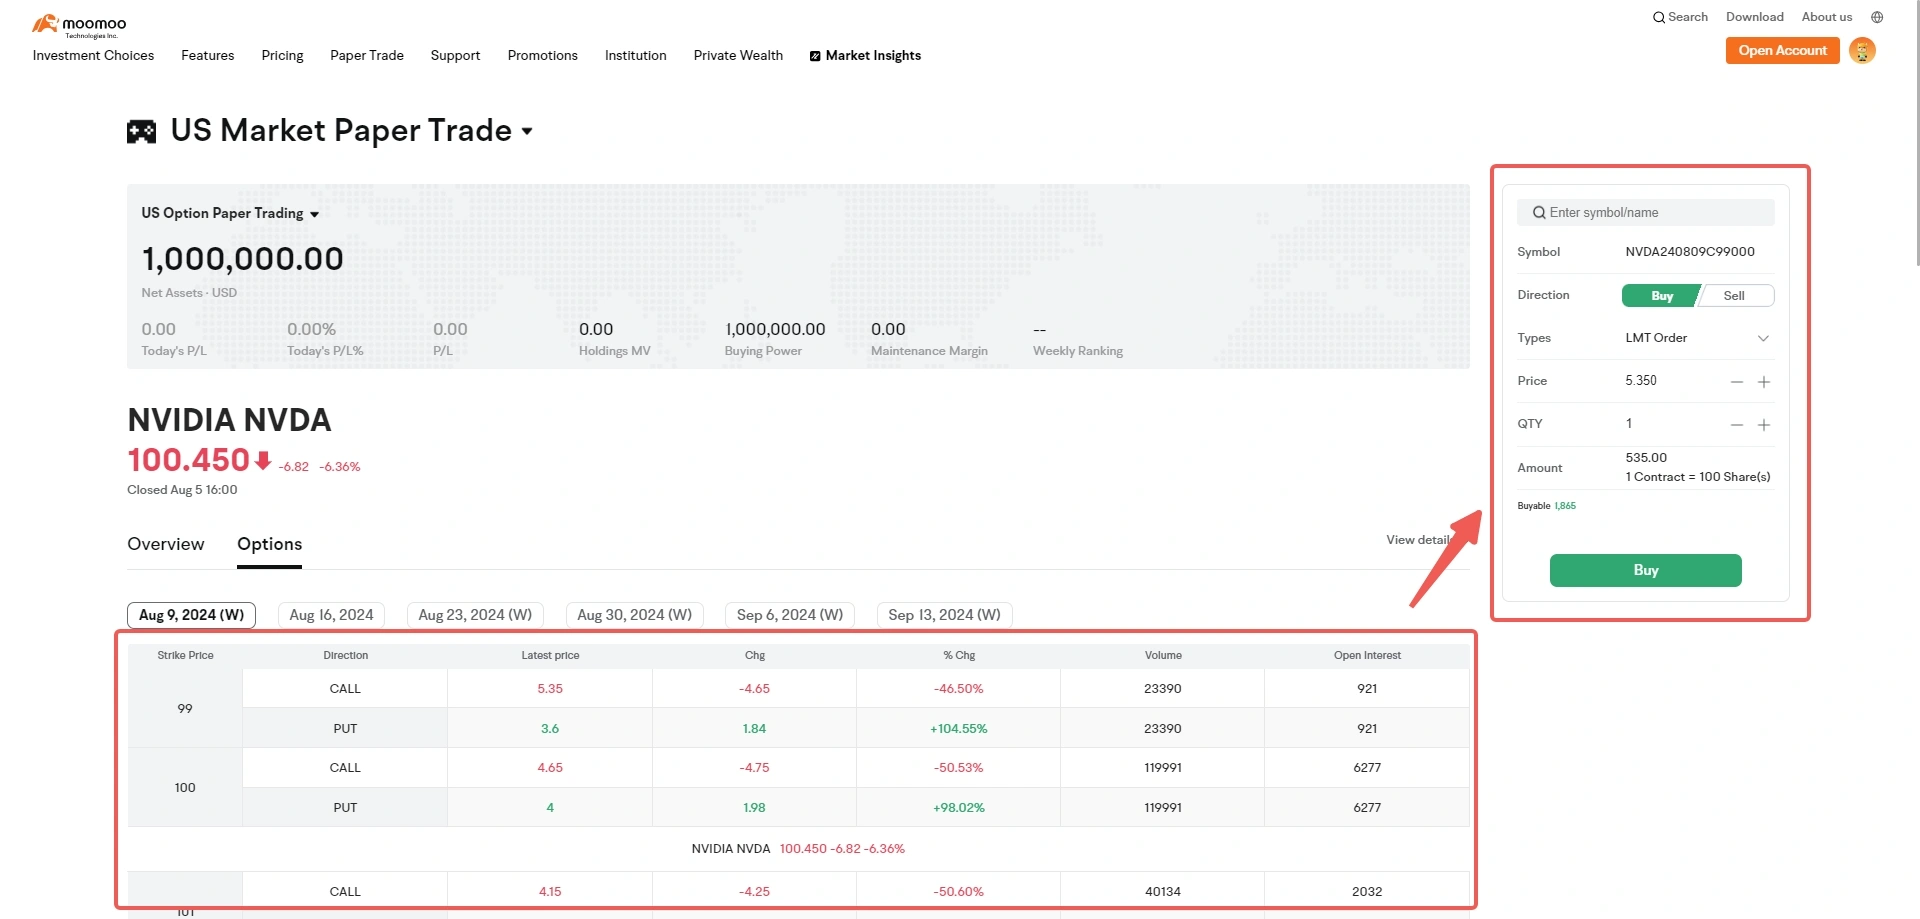Click open interest 2032 cell

click(1367, 892)
